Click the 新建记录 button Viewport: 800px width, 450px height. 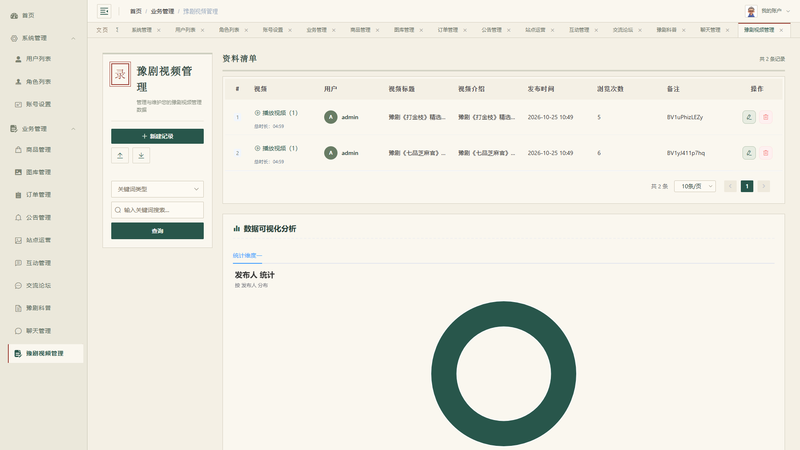pyautogui.click(x=157, y=136)
